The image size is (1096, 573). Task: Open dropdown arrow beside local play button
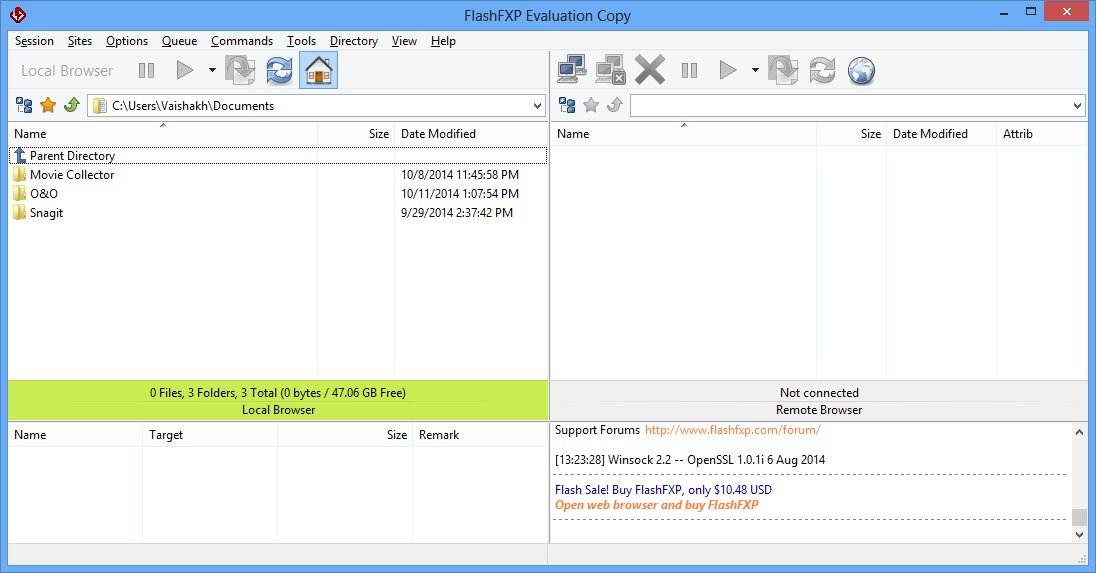click(212, 71)
